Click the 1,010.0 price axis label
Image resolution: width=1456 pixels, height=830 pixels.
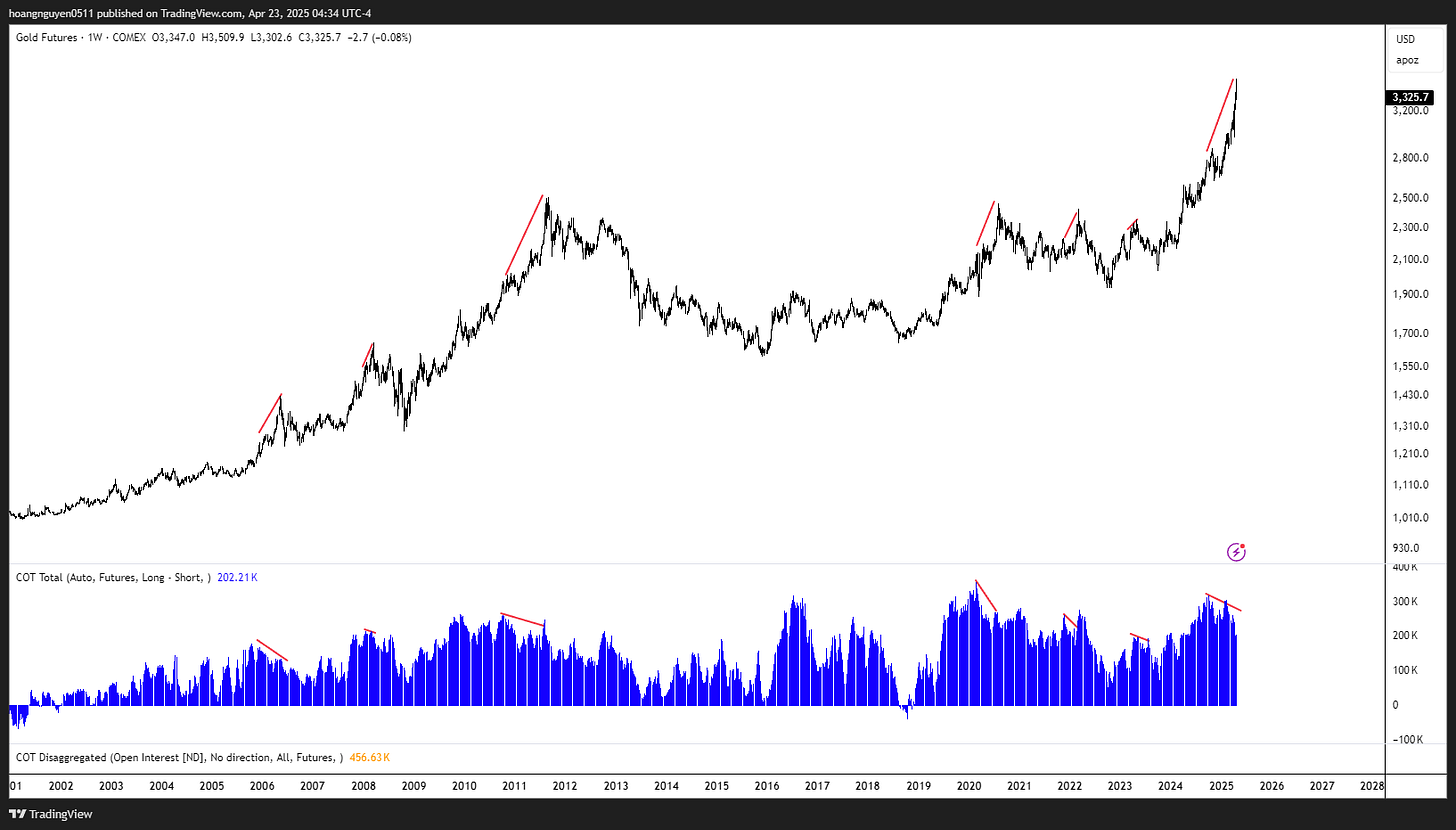pos(1412,518)
